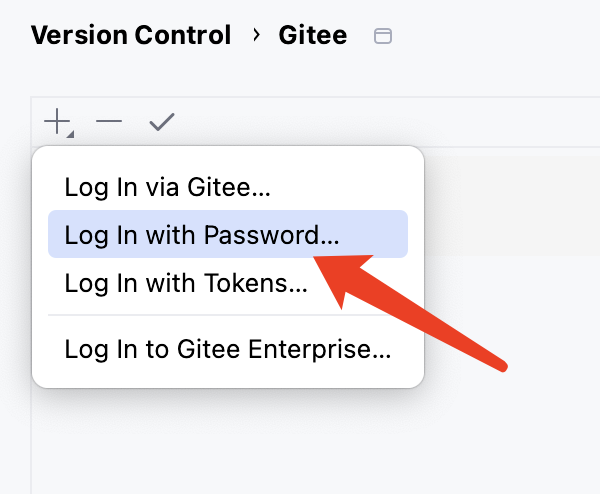Choose Log In via Gitee…

167,186
